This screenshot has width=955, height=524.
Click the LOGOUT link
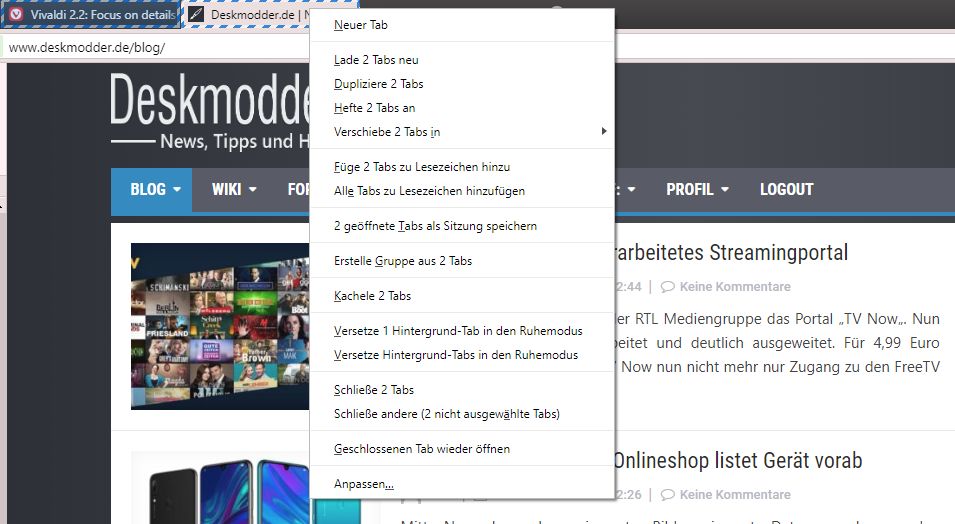(x=786, y=189)
